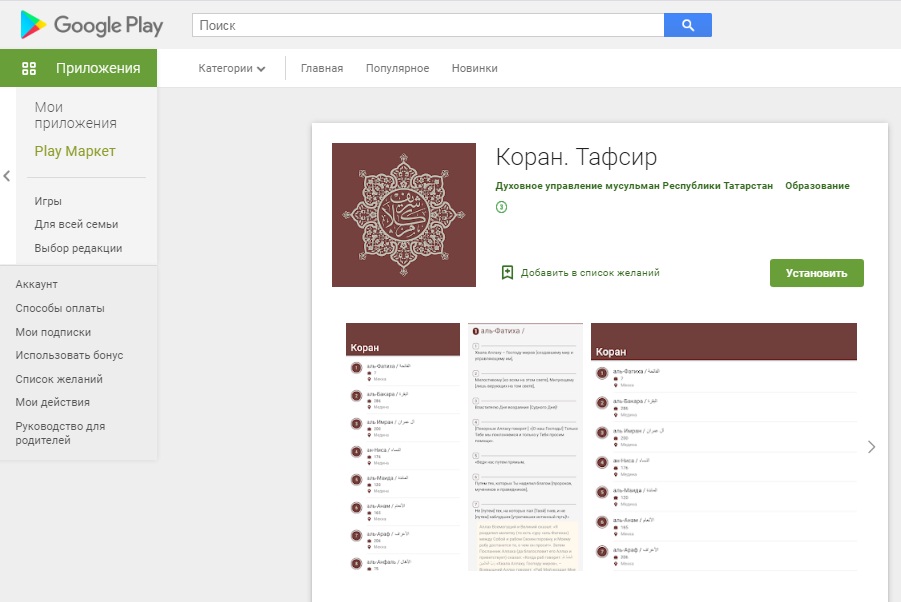
Task: Expand the Категории dropdown
Action: 232,68
